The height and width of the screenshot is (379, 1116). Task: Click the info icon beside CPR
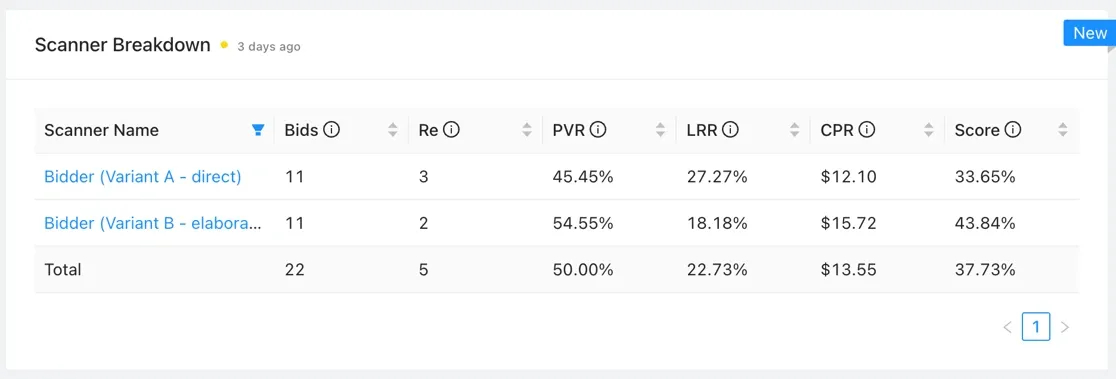pyautogui.click(x=866, y=130)
